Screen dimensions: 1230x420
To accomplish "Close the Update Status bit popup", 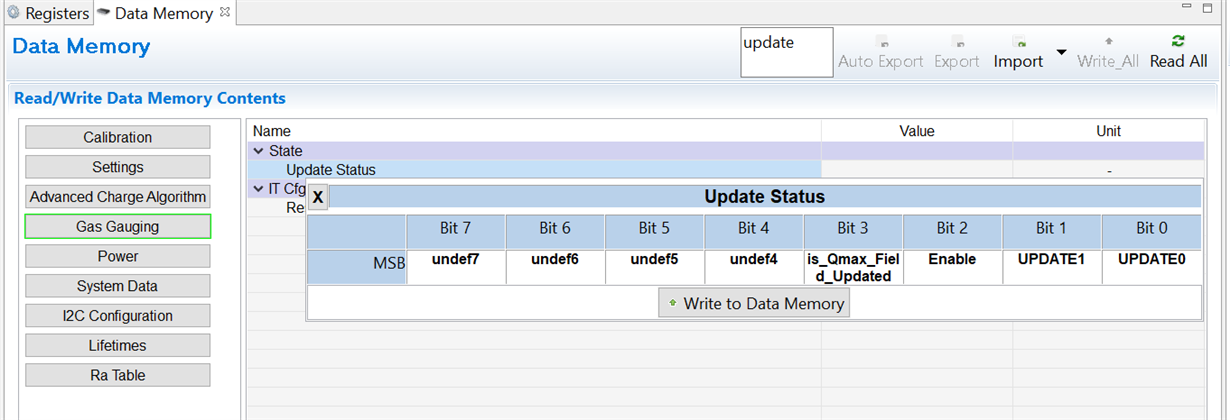I will tap(318, 197).
